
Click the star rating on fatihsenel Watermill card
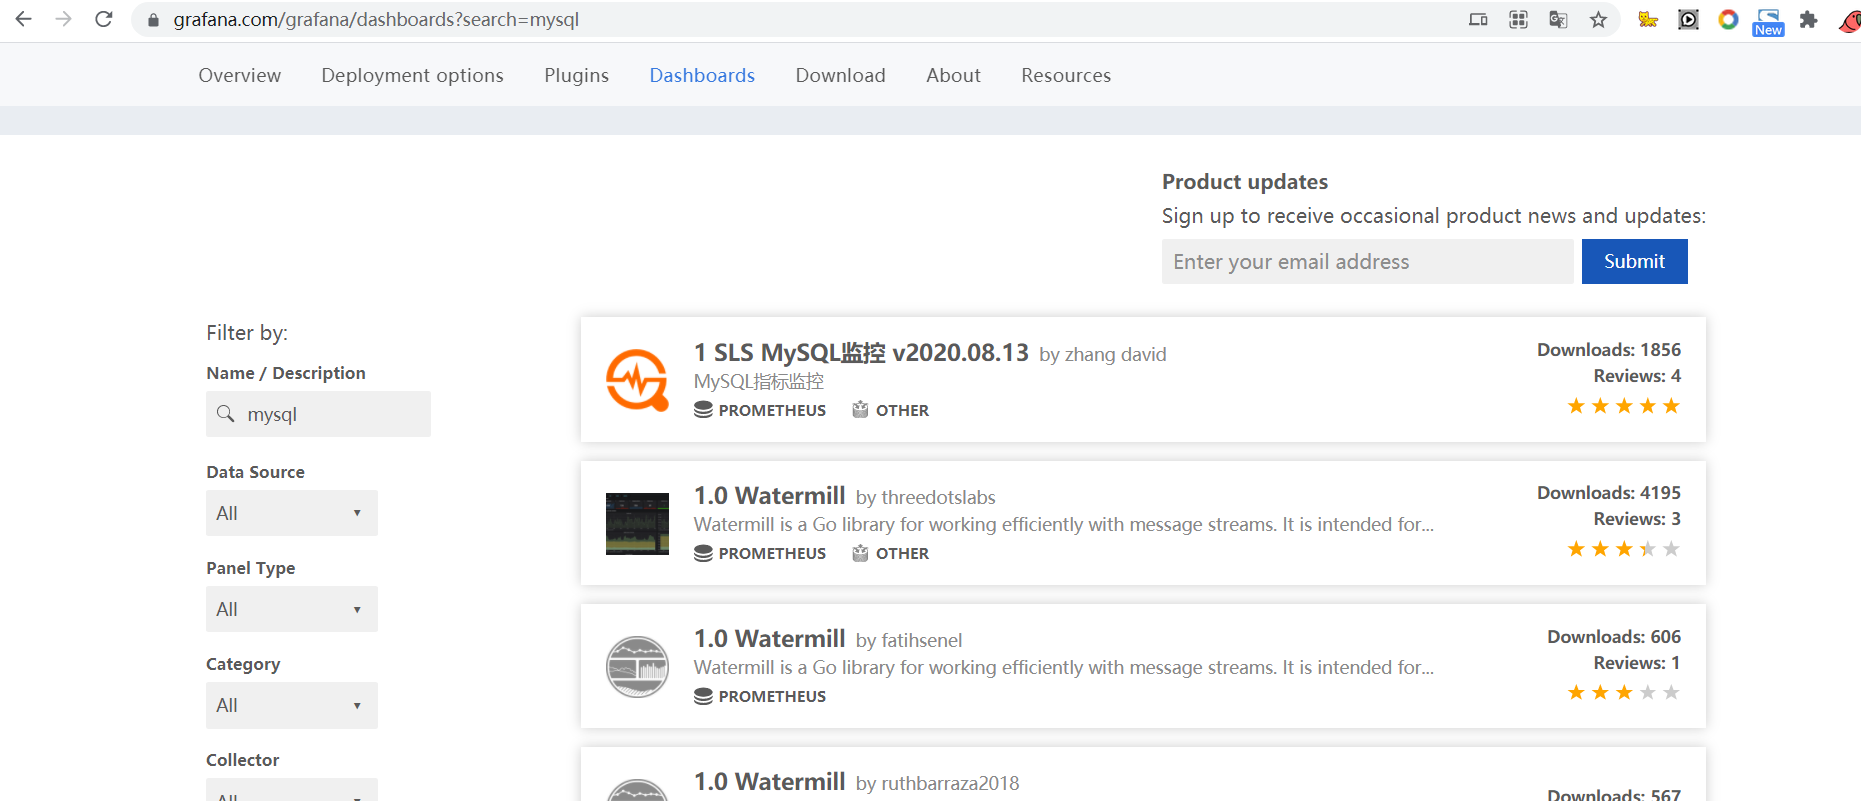(1623, 692)
